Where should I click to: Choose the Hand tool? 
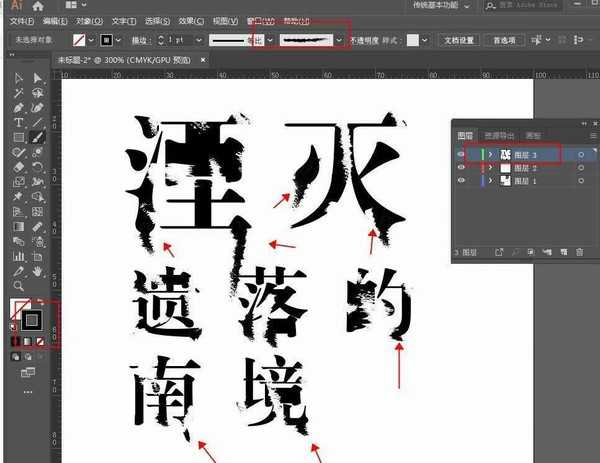coord(38,271)
